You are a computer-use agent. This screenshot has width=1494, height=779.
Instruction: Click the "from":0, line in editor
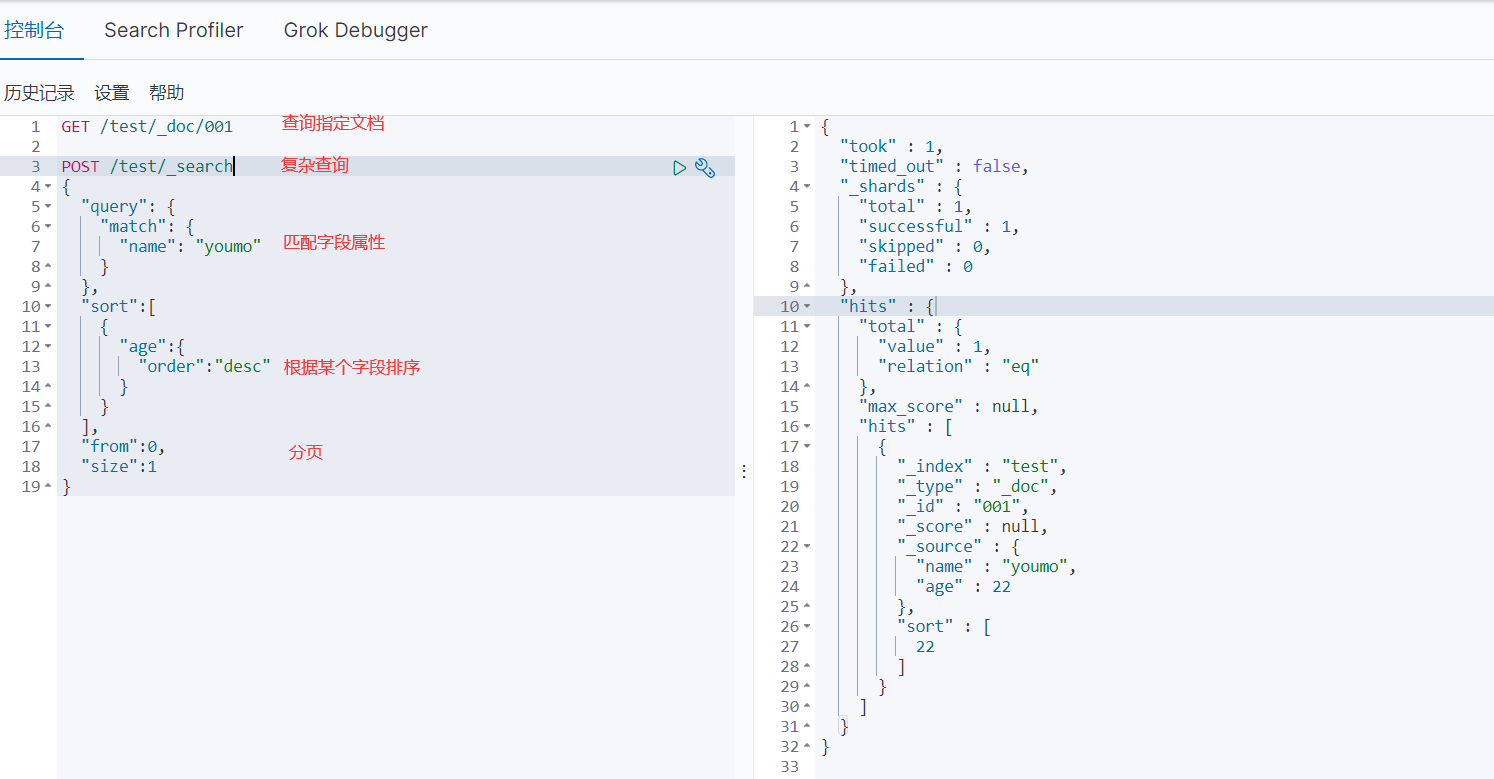coord(123,447)
